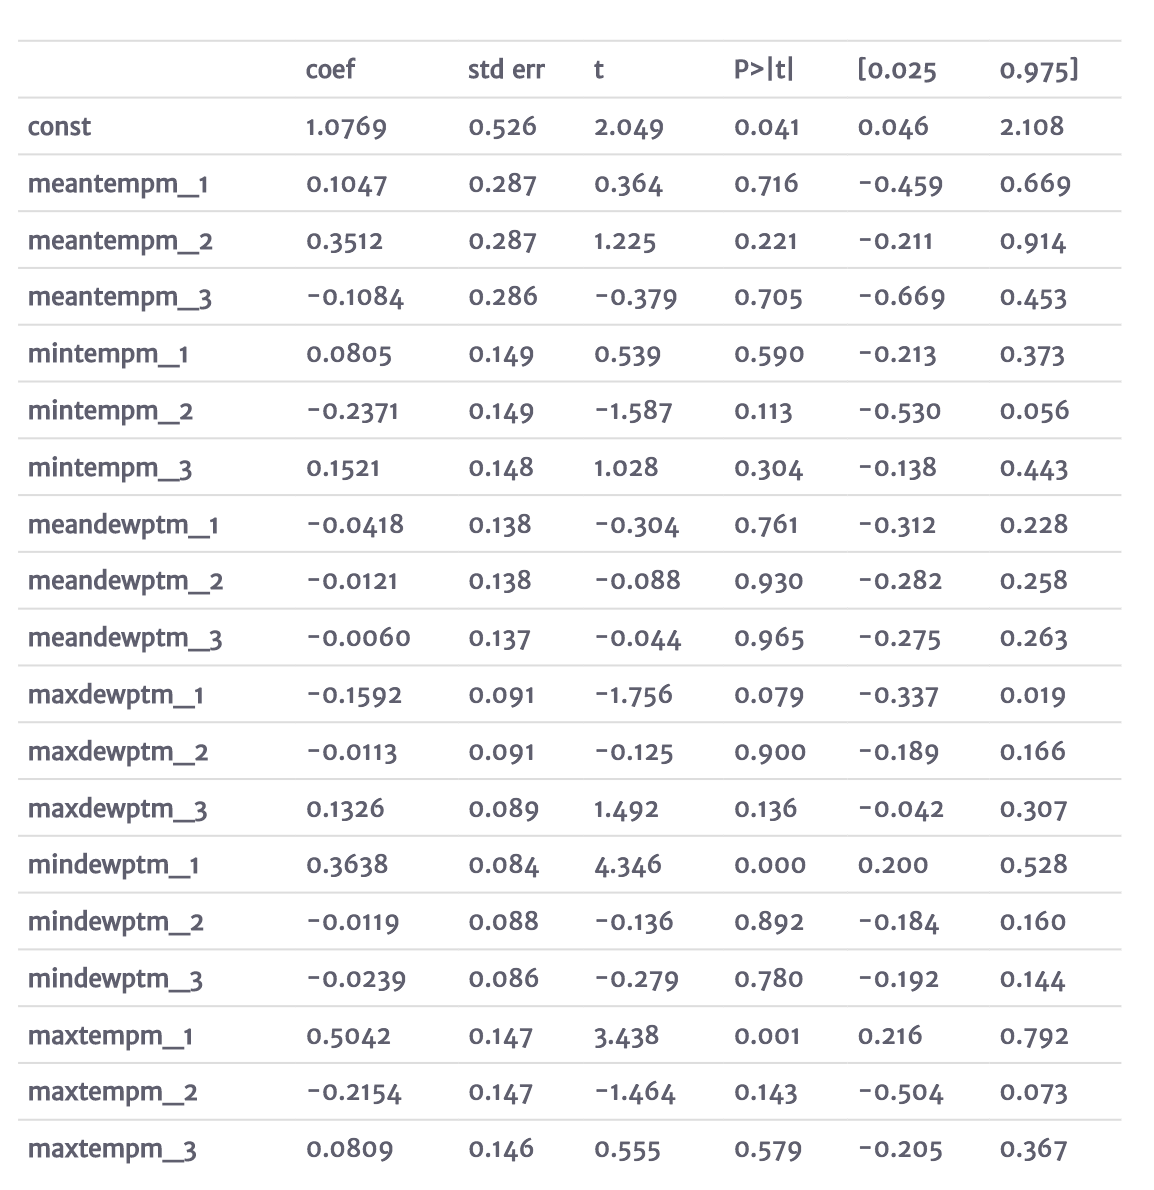
Task: Click the maxdewptm_3 t value 1.492
Action: point(626,810)
